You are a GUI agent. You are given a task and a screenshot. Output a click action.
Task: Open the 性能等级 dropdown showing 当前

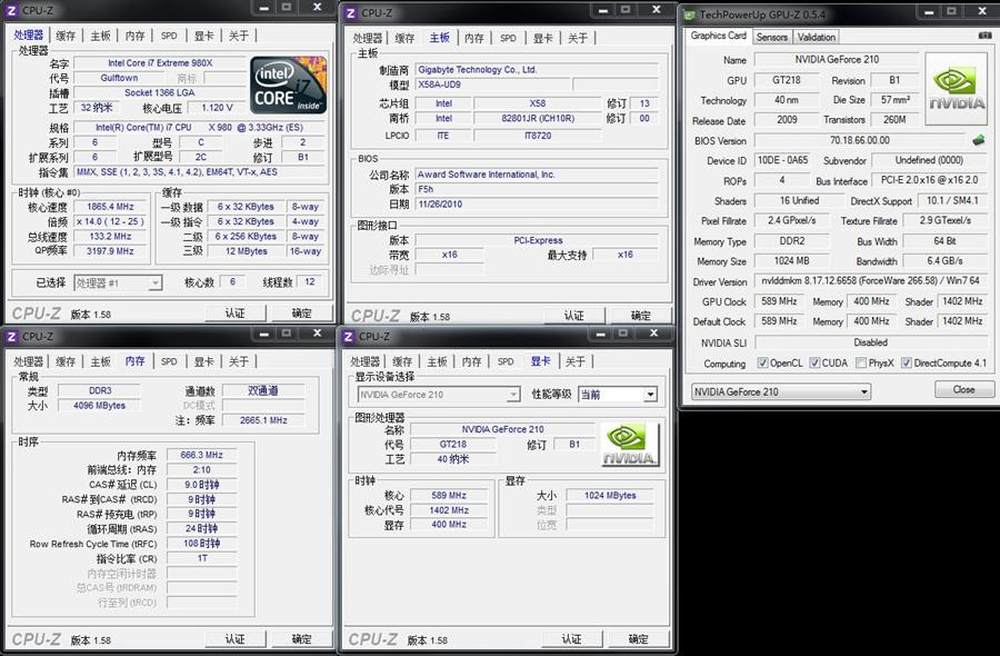click(x=617, y=395)
